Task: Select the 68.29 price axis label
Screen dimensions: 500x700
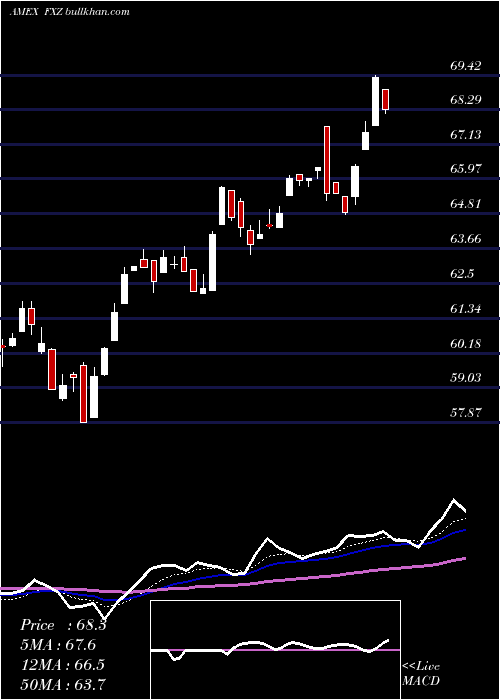Action: pyautogui.click(x=466, y=99)
